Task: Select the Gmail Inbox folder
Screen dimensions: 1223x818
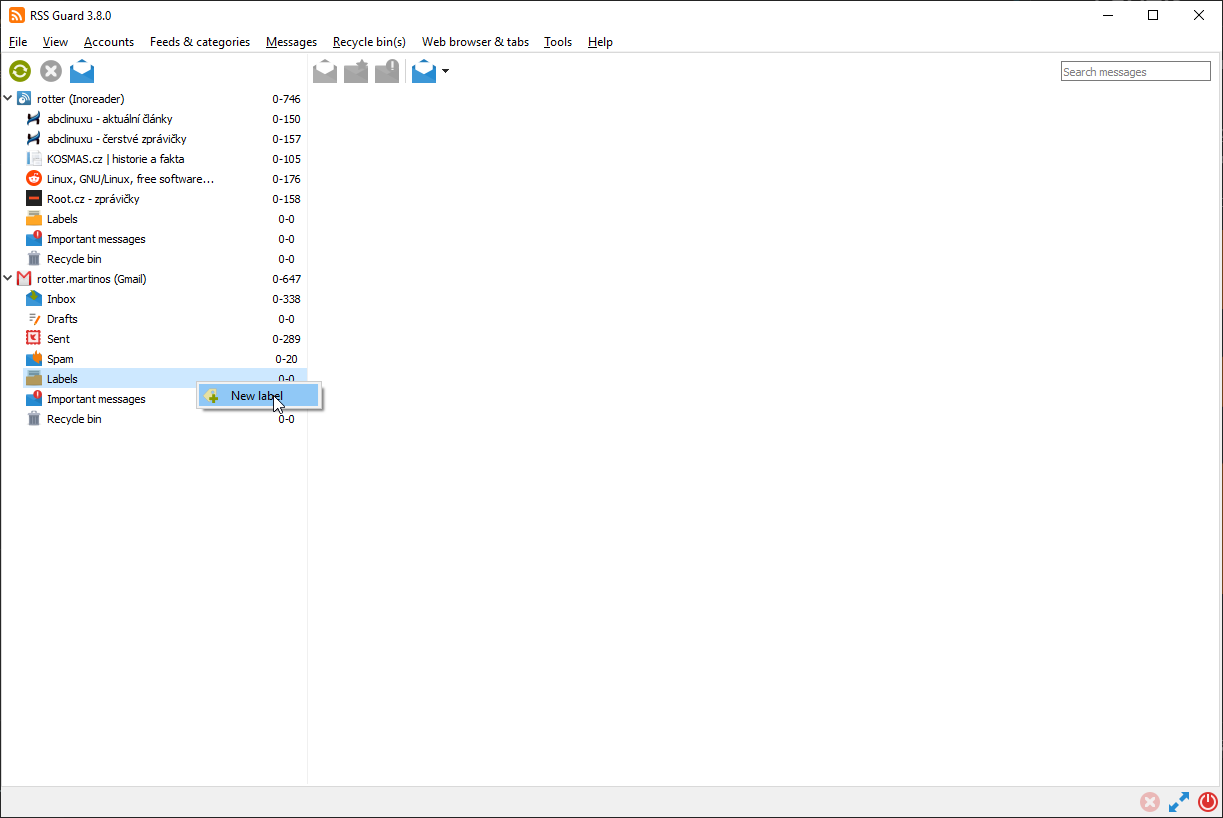Action: click(61, 299)
